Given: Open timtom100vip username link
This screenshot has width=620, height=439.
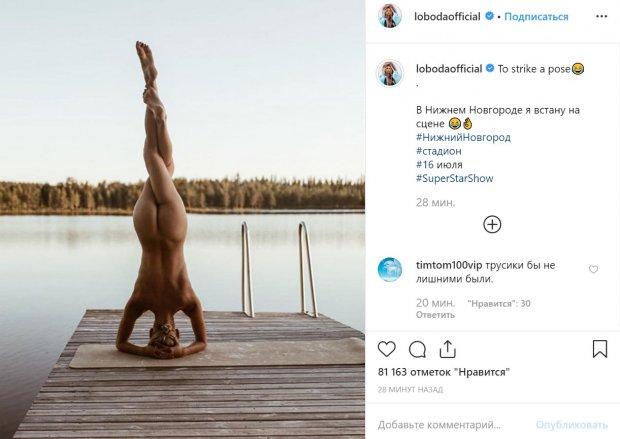Looking at the screenshot, I should click(x=450, y=265).
